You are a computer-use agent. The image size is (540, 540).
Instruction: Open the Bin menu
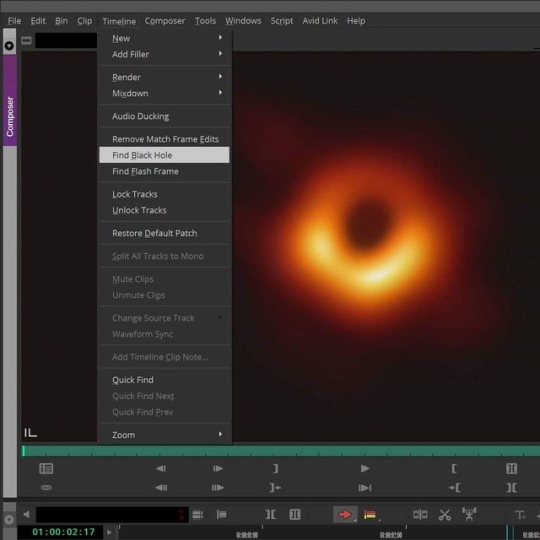click(x=61, y=21)
